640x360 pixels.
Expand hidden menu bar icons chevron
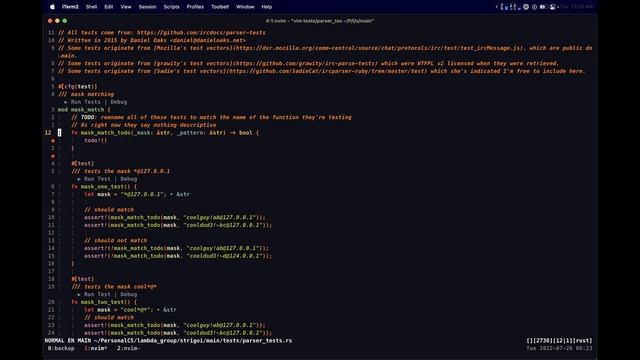pos(496,7)
